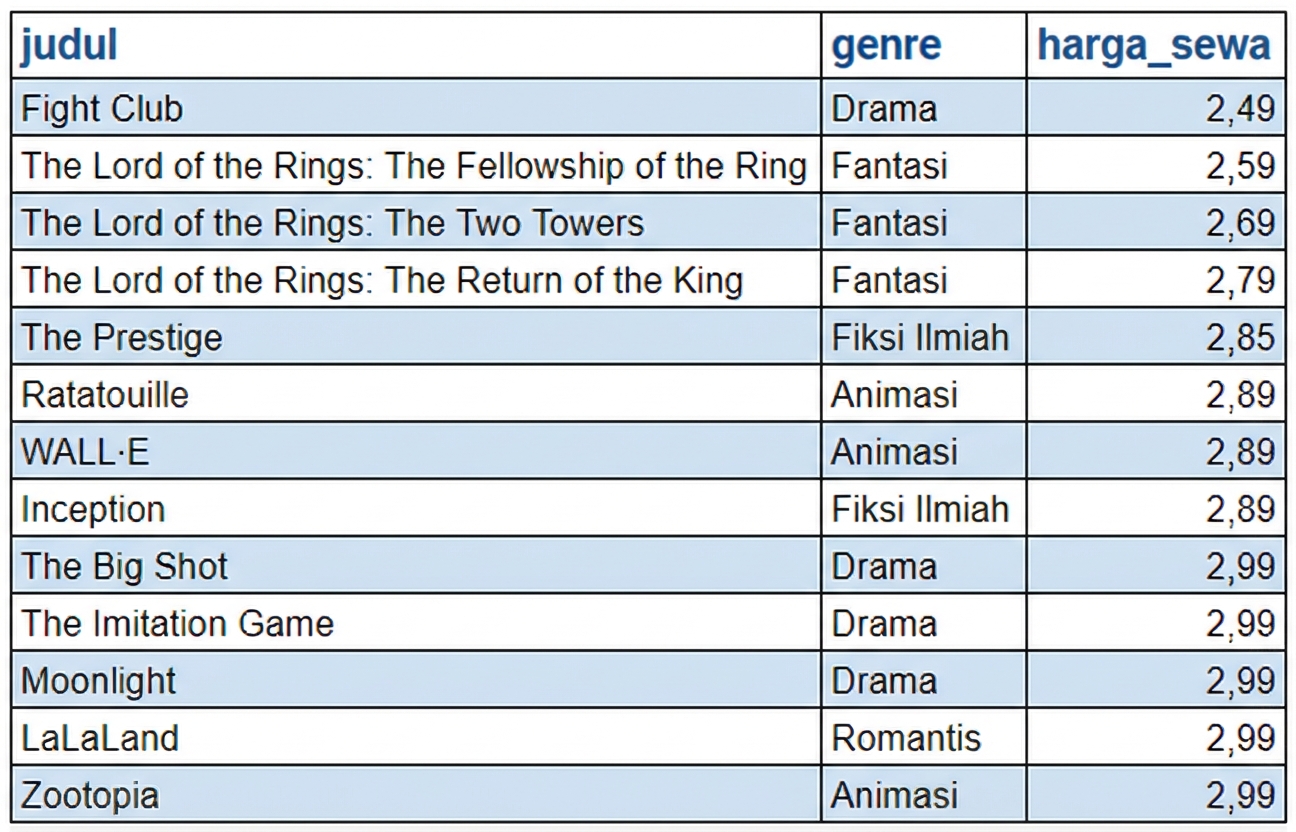
Task: Select the Moonlight title cell
Action: [x=99, y=681]
